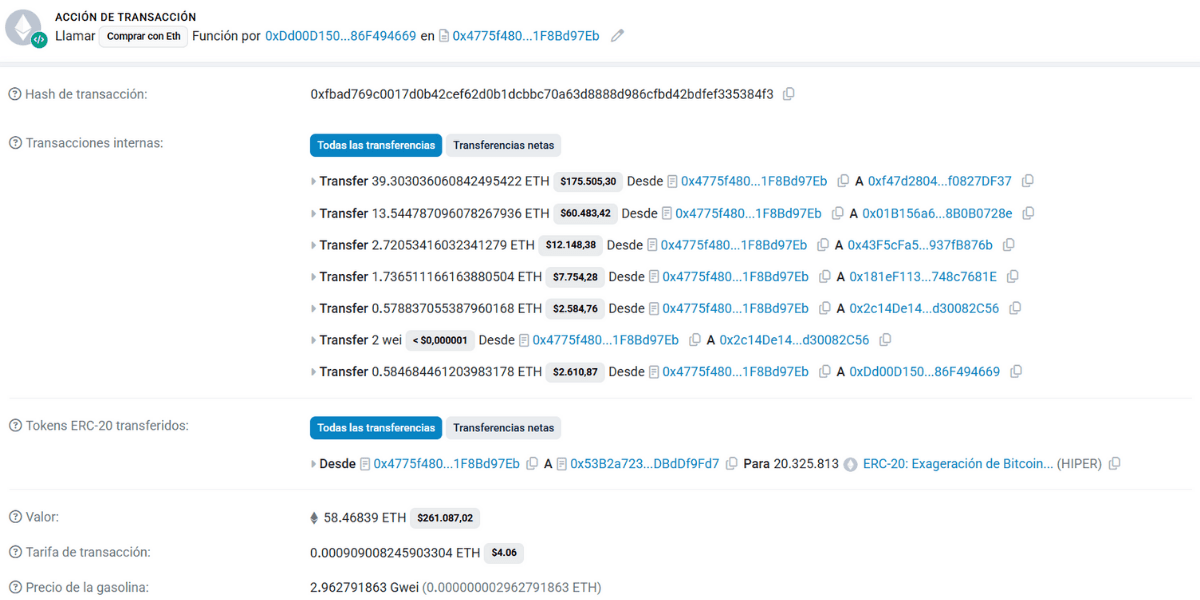Click help icon next to Precio de la gasolina

click(15, 587)
